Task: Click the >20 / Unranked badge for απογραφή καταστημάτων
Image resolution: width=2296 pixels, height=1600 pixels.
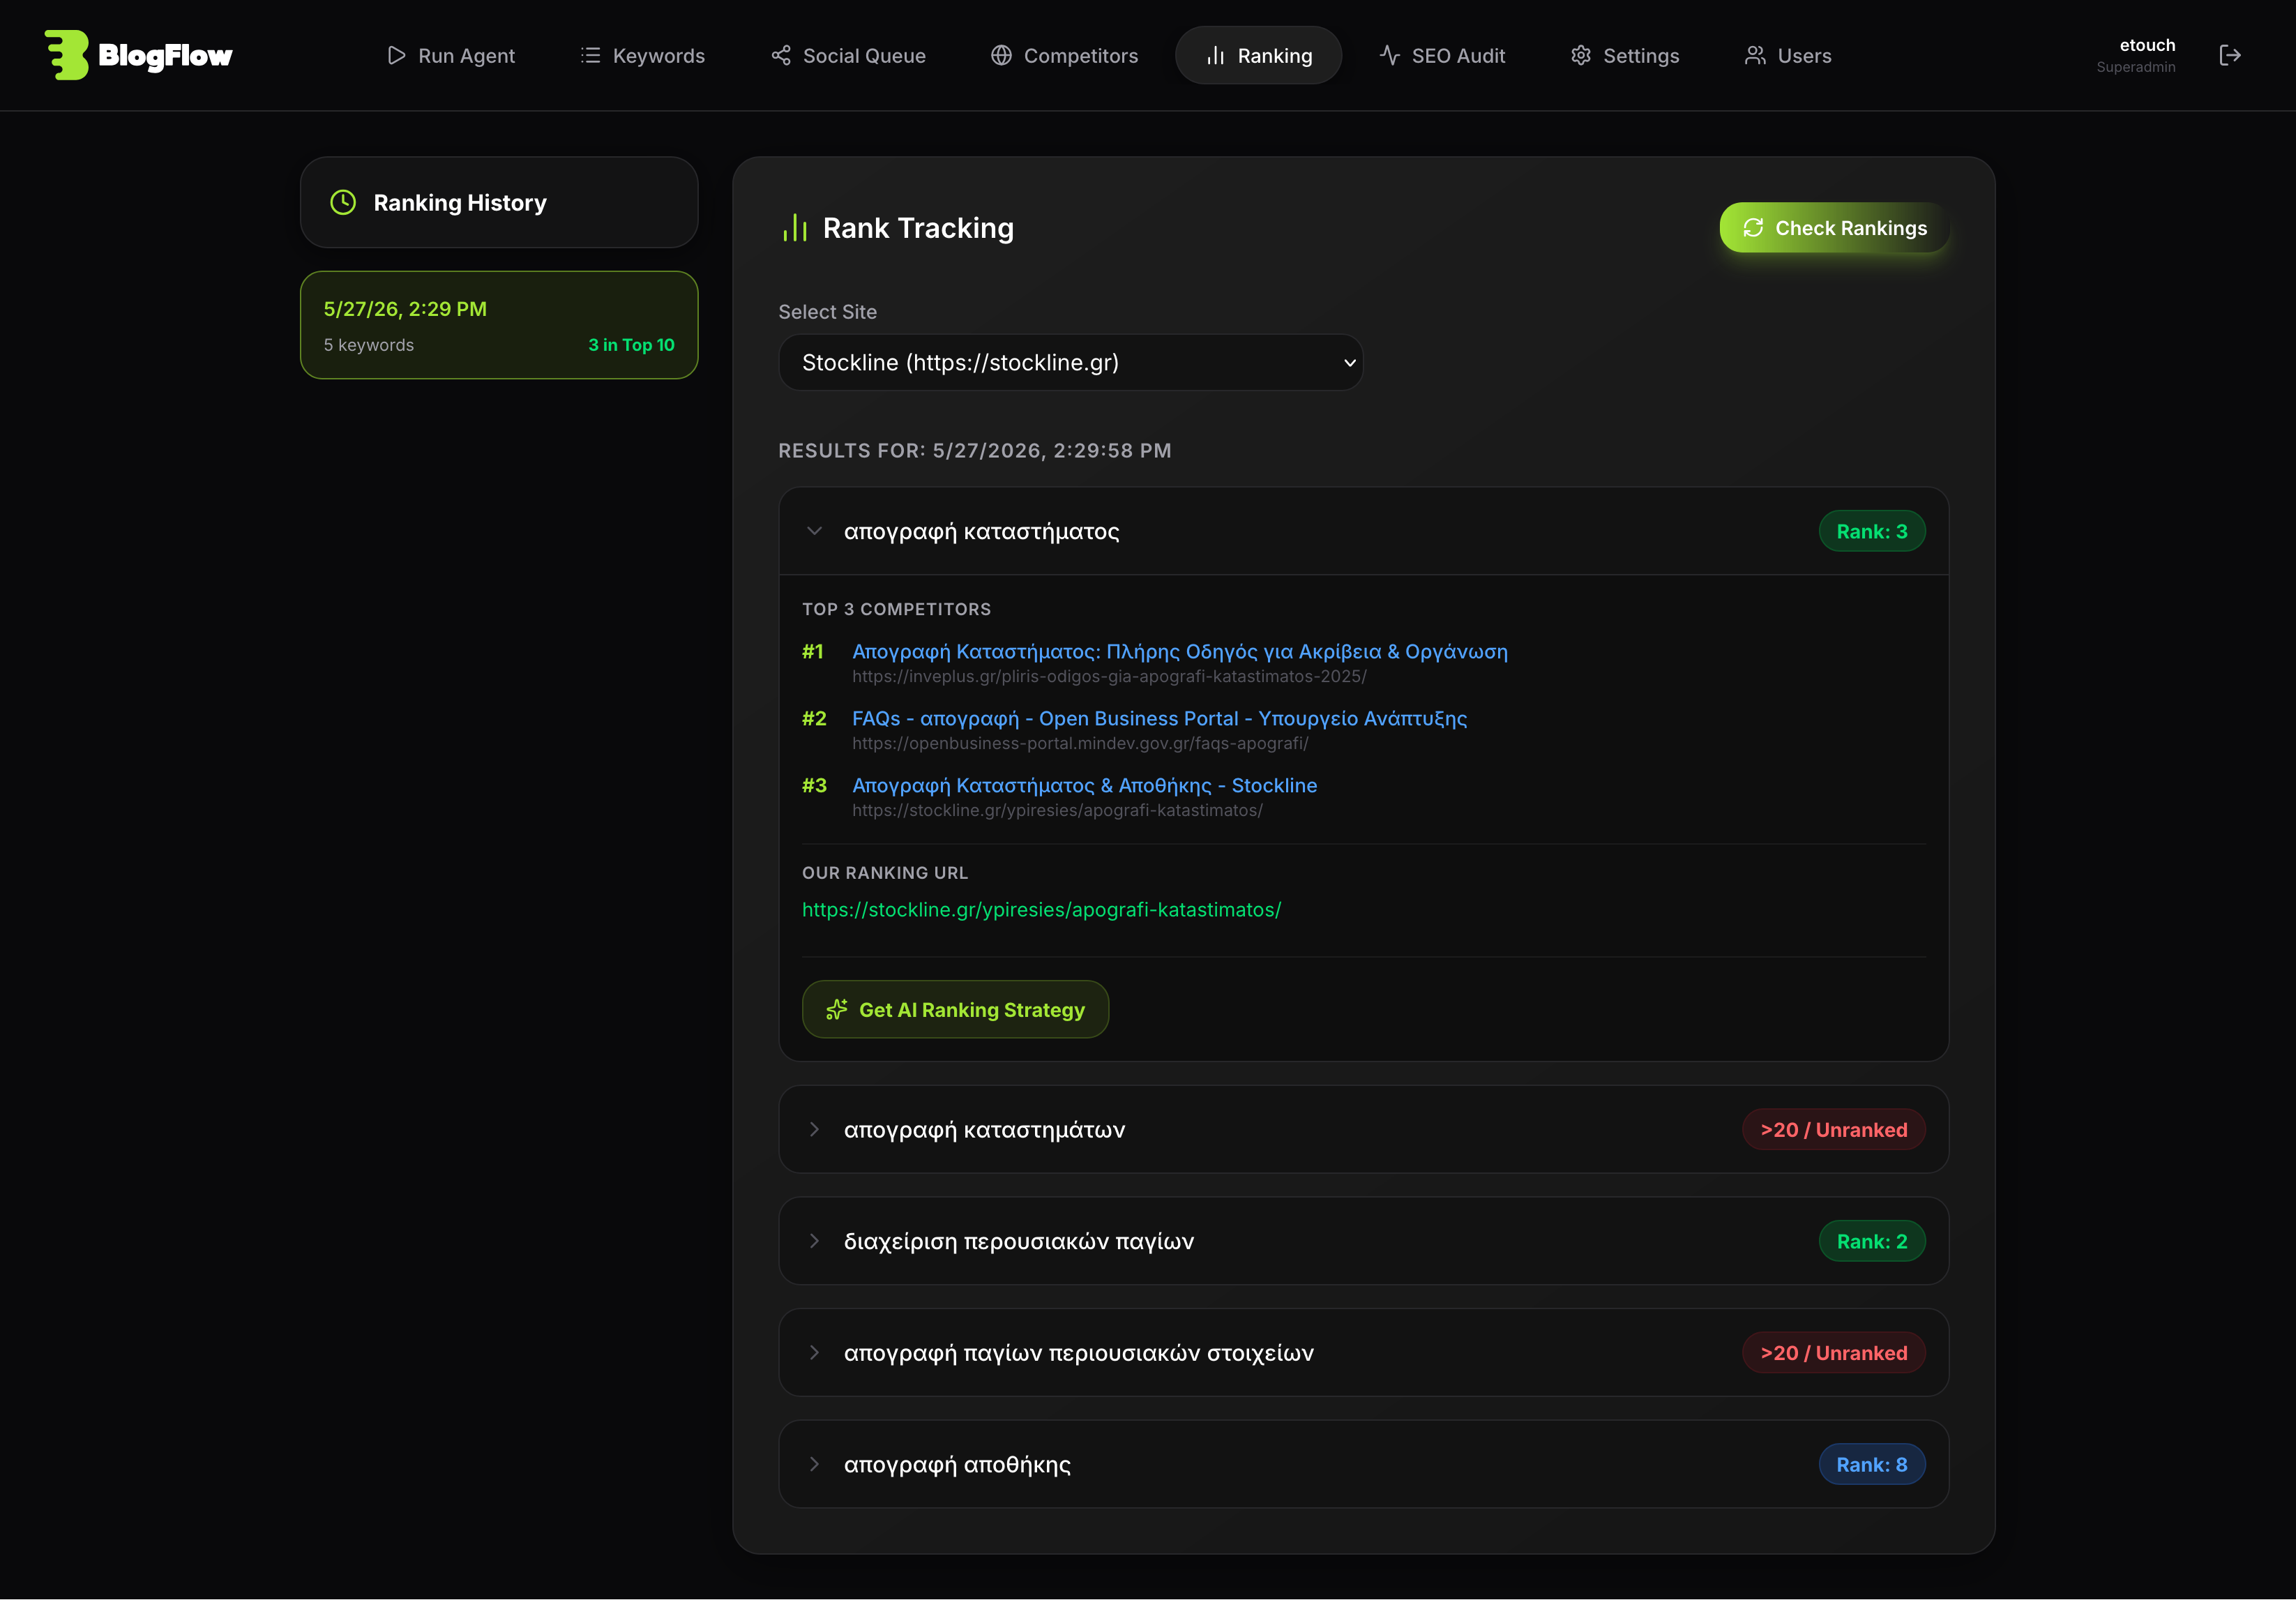Action: click(x=1833, y=1129)
